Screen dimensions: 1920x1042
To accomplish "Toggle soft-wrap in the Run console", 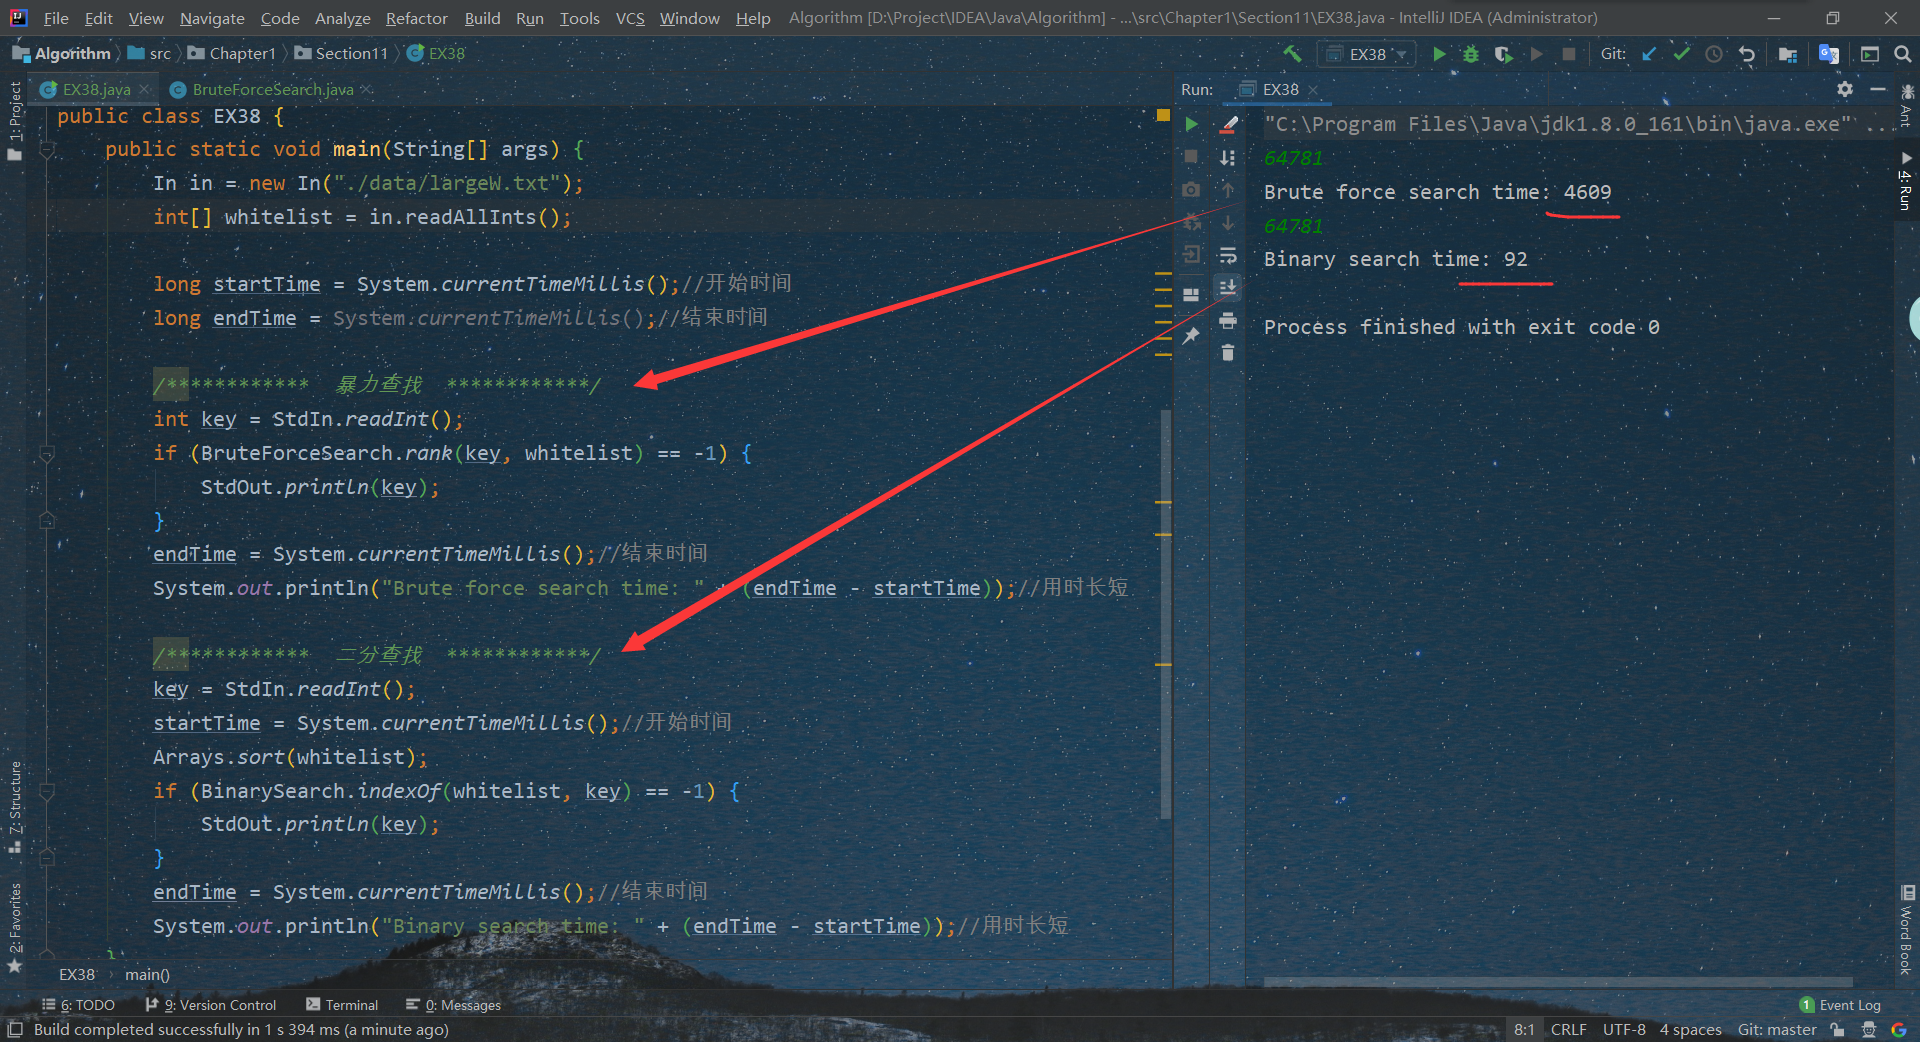I will click(x=1228, y=255).
